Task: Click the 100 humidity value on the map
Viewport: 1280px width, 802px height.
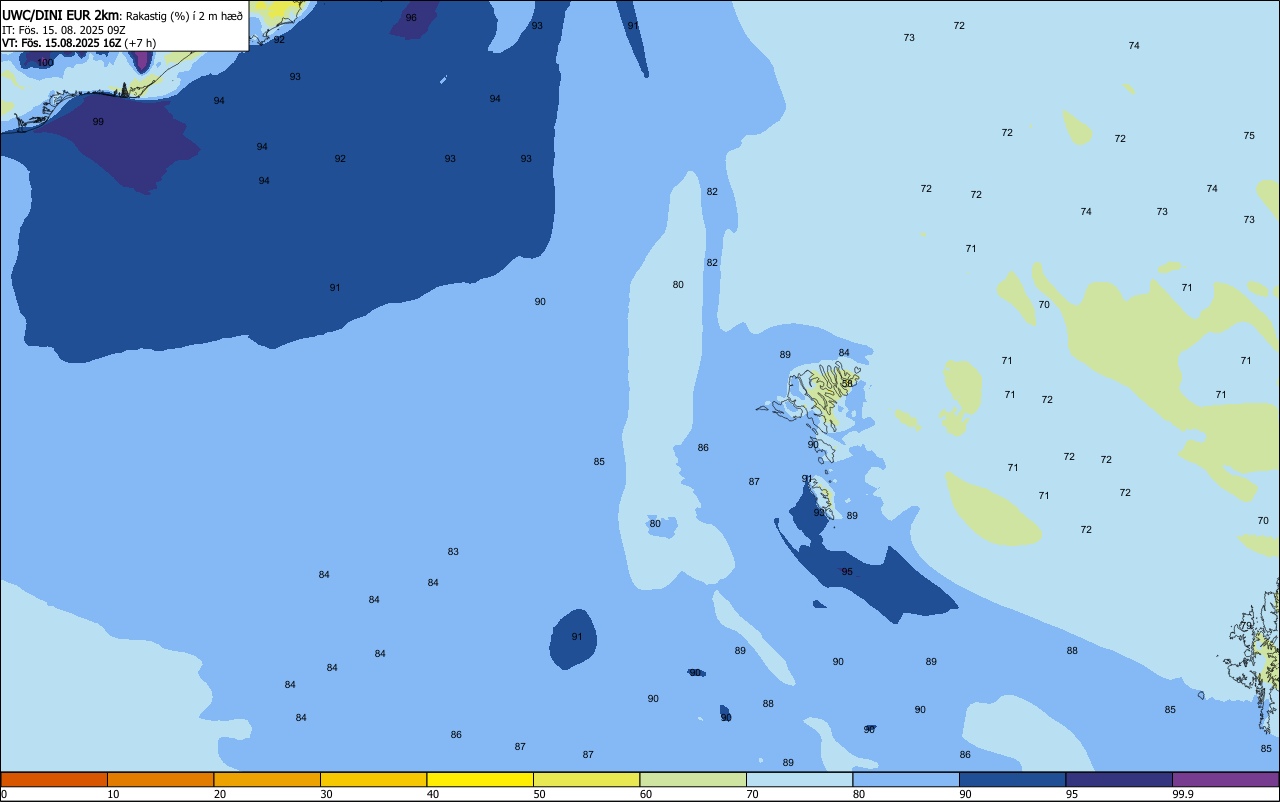Action: (x=45, y=63)
